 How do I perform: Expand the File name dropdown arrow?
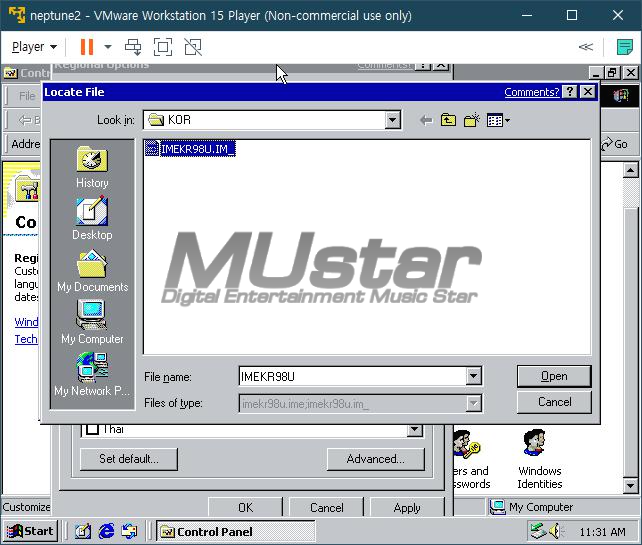tap(473, 376)
